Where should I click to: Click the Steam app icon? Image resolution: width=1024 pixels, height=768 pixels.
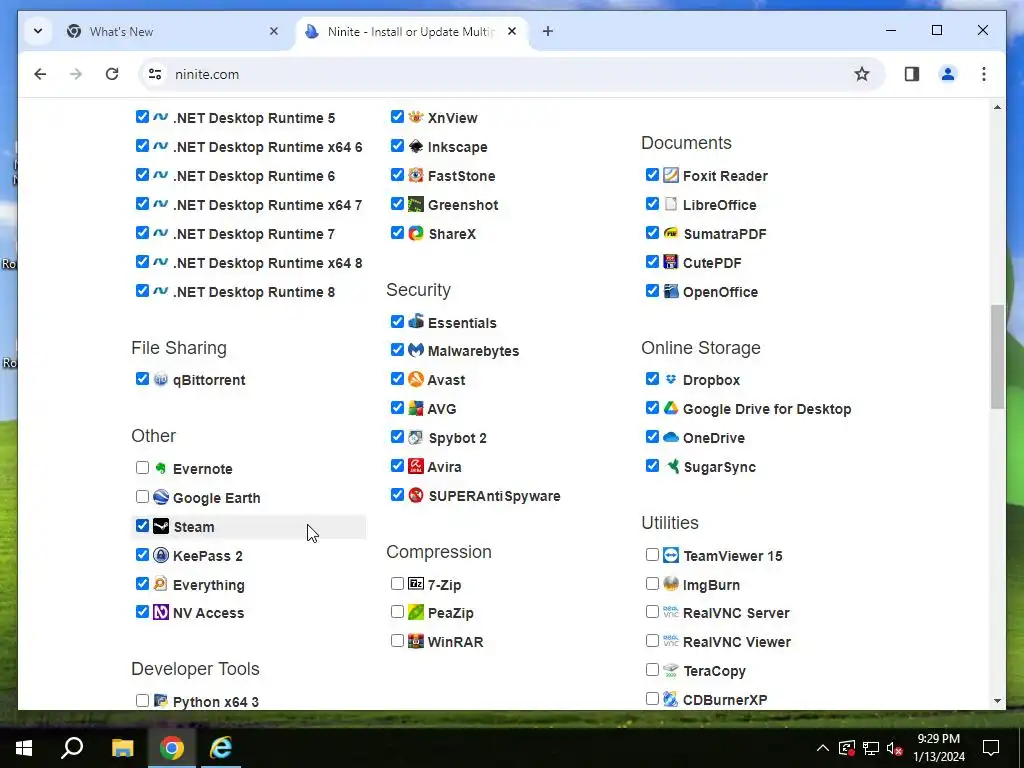[161, 526]
